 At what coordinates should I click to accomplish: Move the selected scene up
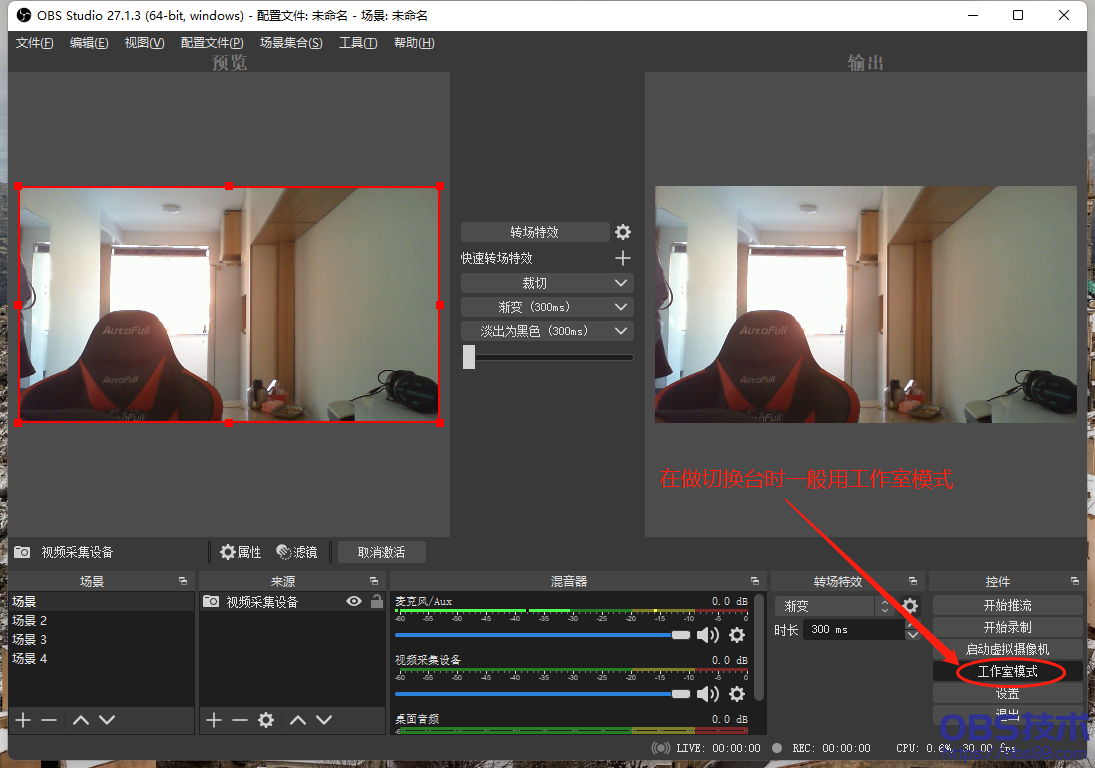point(81,720)
